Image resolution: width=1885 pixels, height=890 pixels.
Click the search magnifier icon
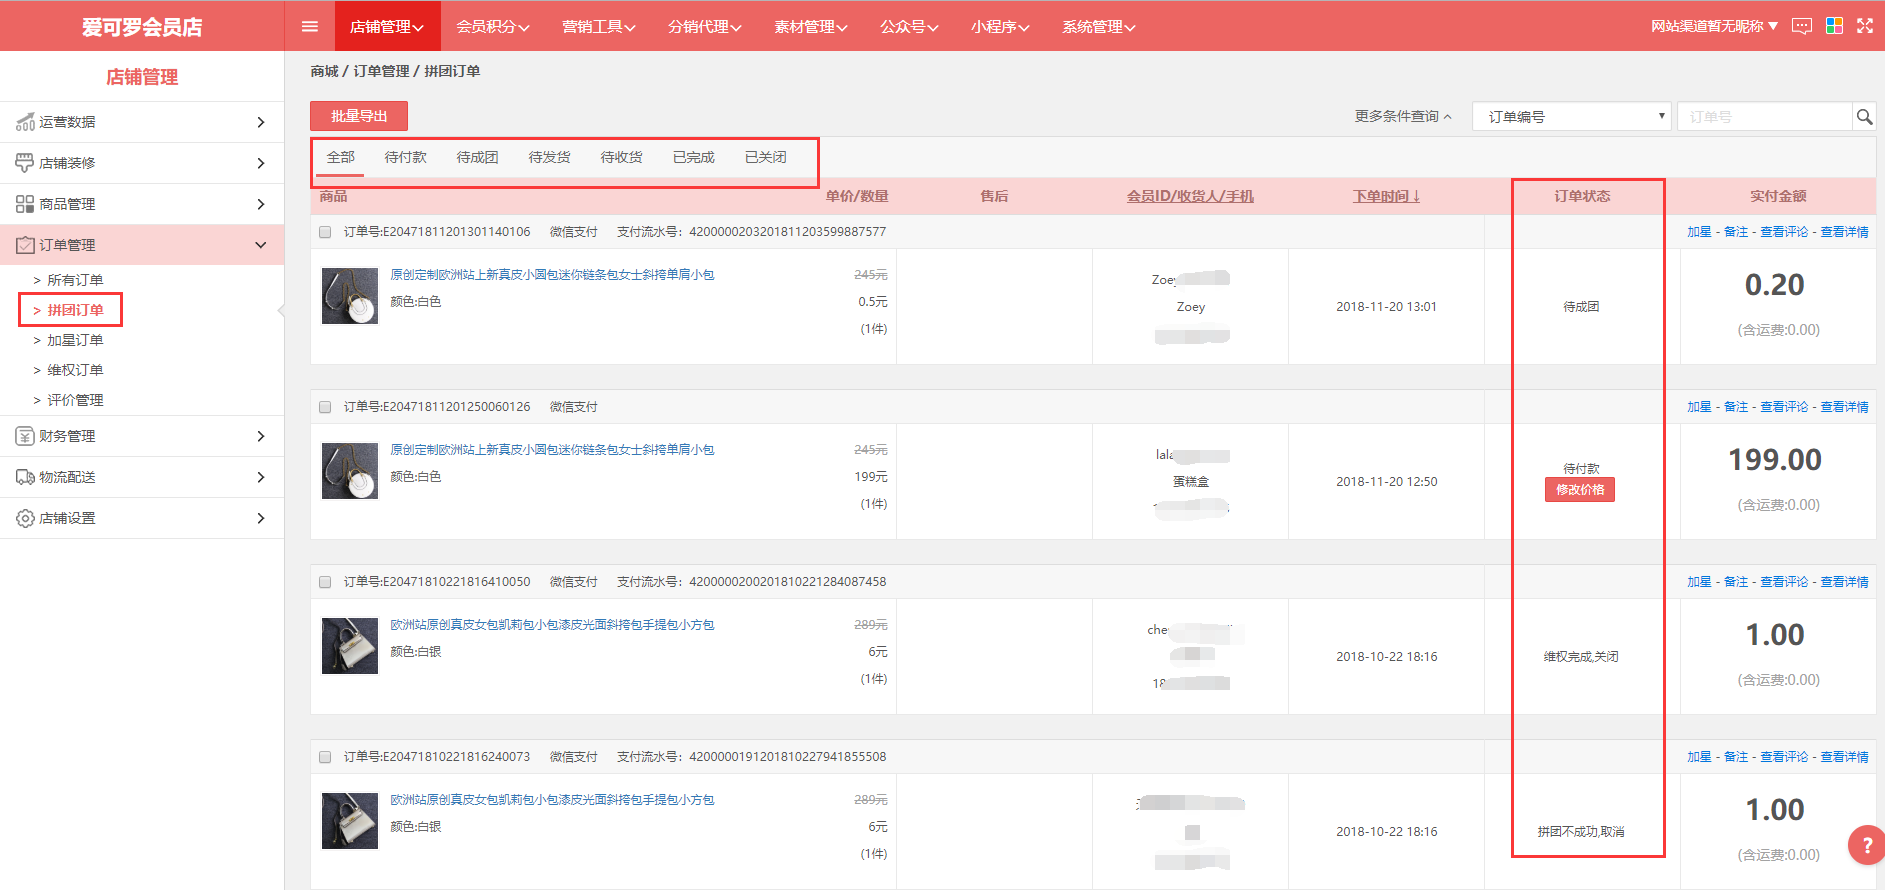point(1864,117)
